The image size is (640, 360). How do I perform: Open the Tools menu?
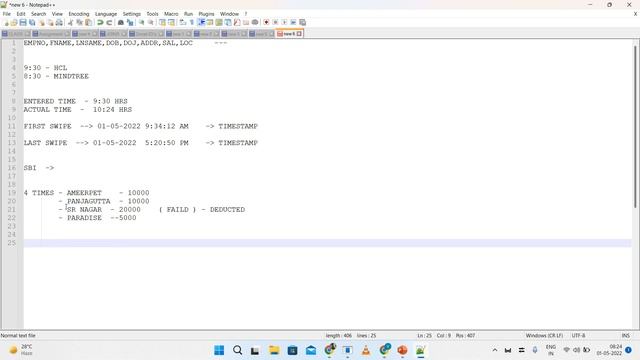pyautogui.click(x=152, y=14)
